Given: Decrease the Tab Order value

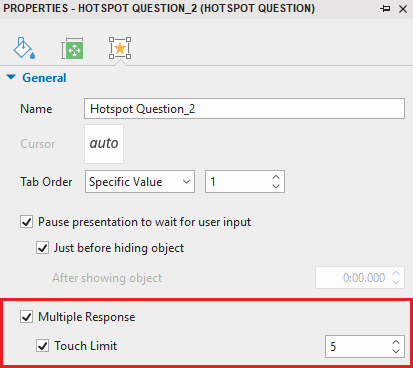Looking at the screenshot, I should pos(276,186).
